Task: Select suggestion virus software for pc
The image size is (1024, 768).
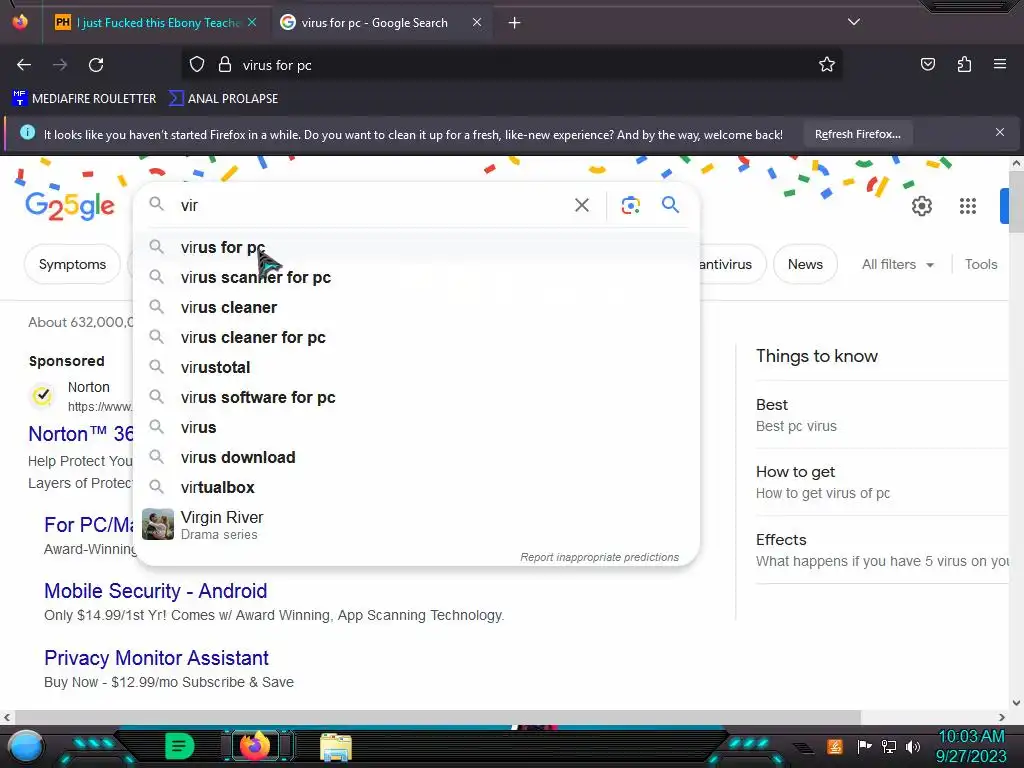Action: pos(417,398)
